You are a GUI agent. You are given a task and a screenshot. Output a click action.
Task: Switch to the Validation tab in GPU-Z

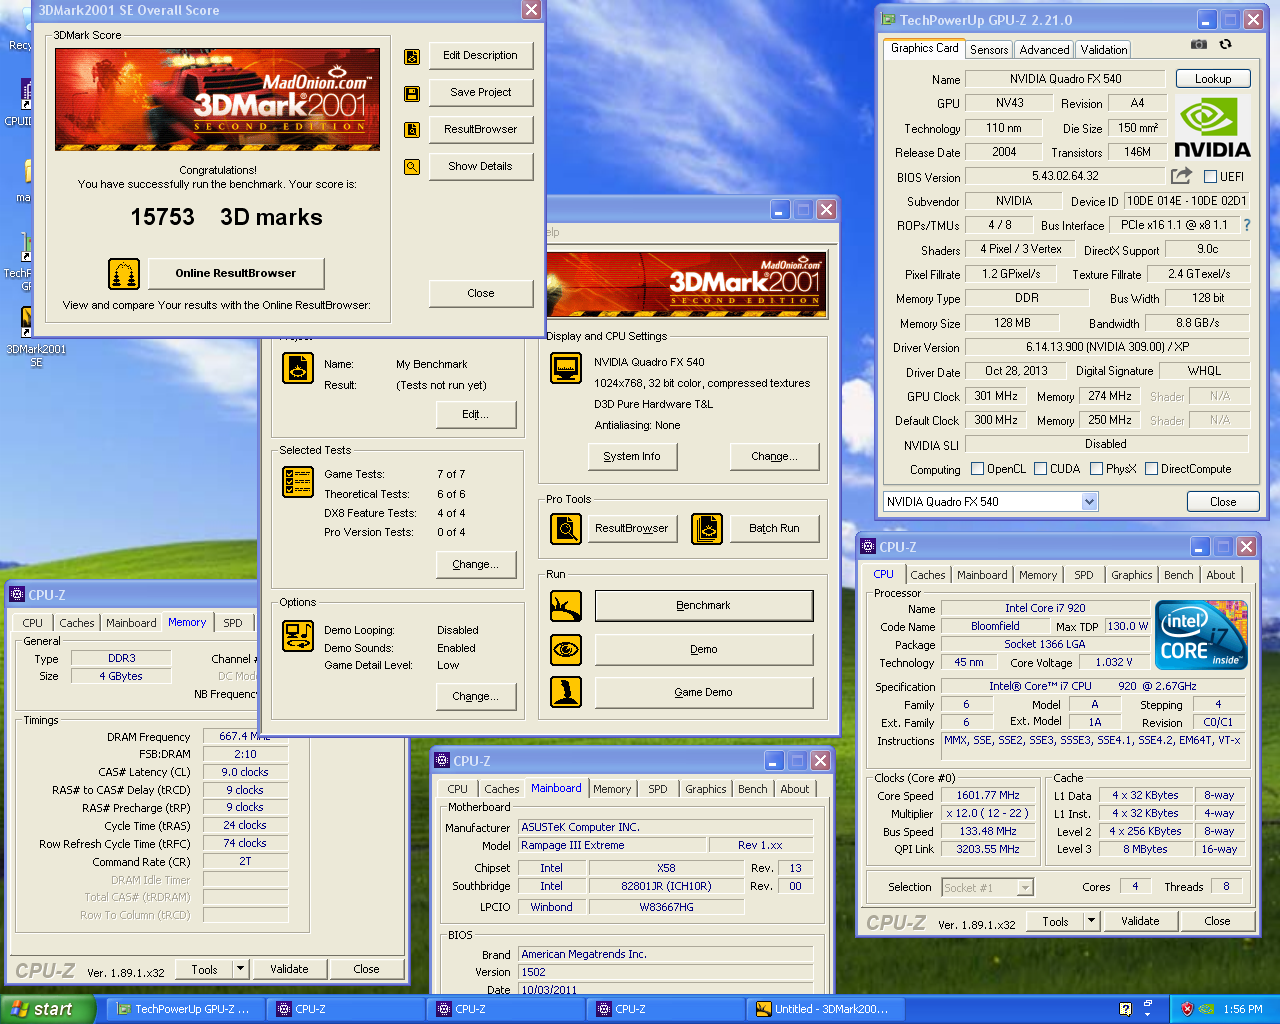click(1104, 49)
